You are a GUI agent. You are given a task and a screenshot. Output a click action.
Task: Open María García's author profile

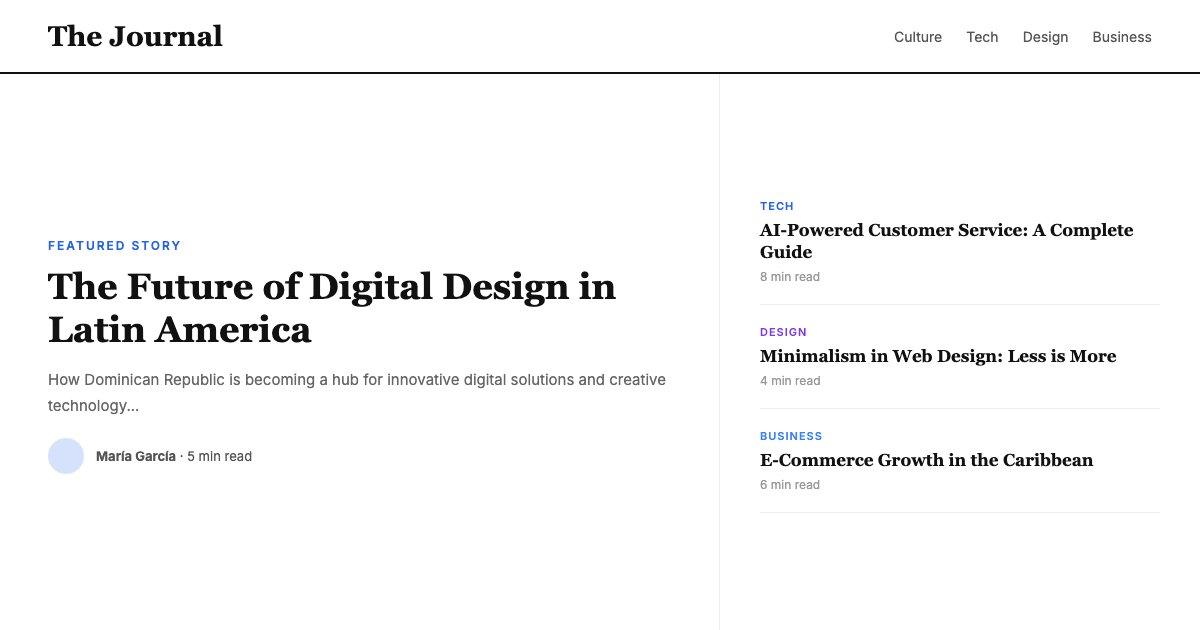point(136,456)
